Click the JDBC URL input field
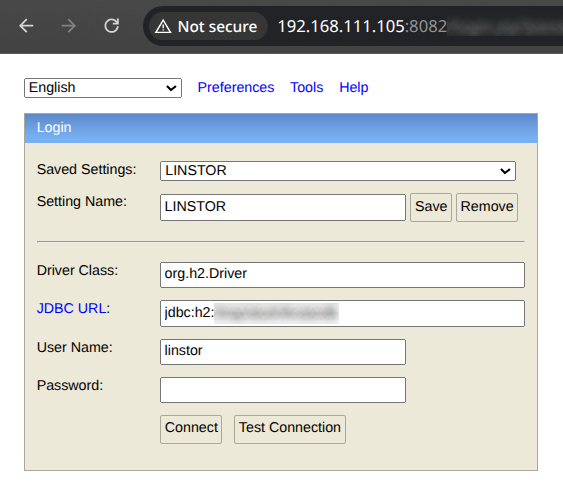 click(342, 313)
